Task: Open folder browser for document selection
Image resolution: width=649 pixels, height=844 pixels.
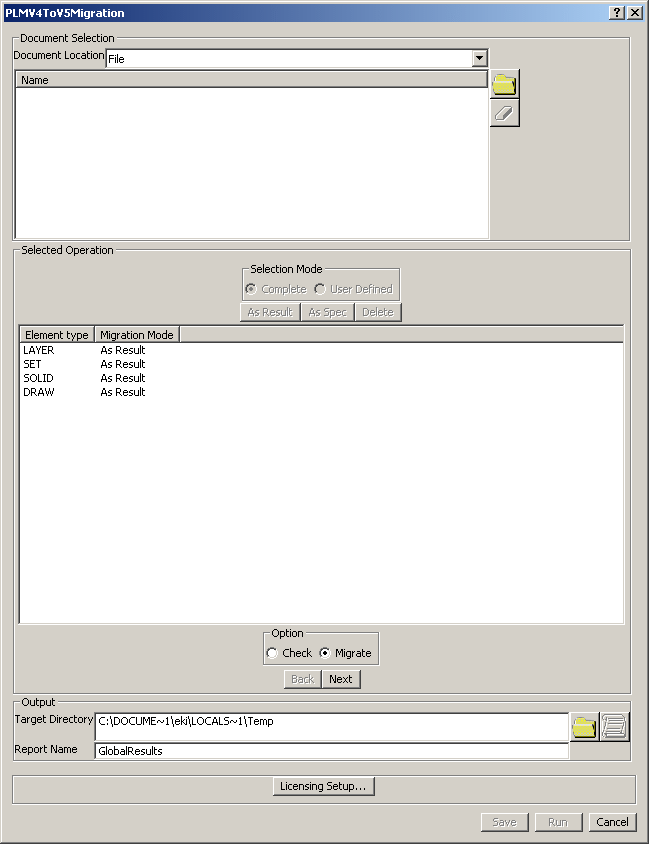Action: coord(505,83)
